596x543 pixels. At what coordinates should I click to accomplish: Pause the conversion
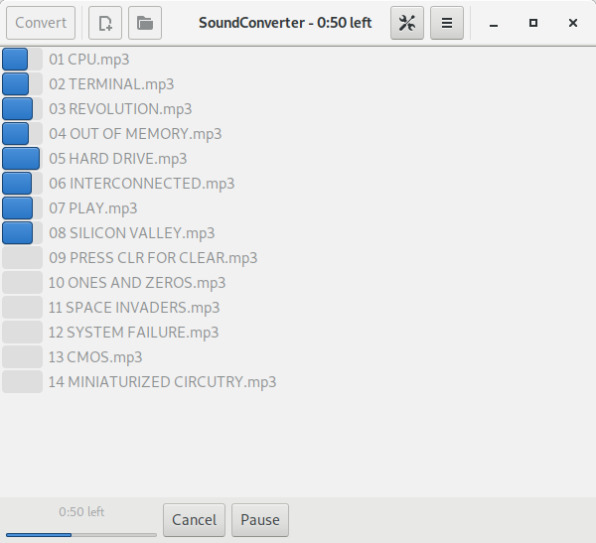[x=260, y=520]
